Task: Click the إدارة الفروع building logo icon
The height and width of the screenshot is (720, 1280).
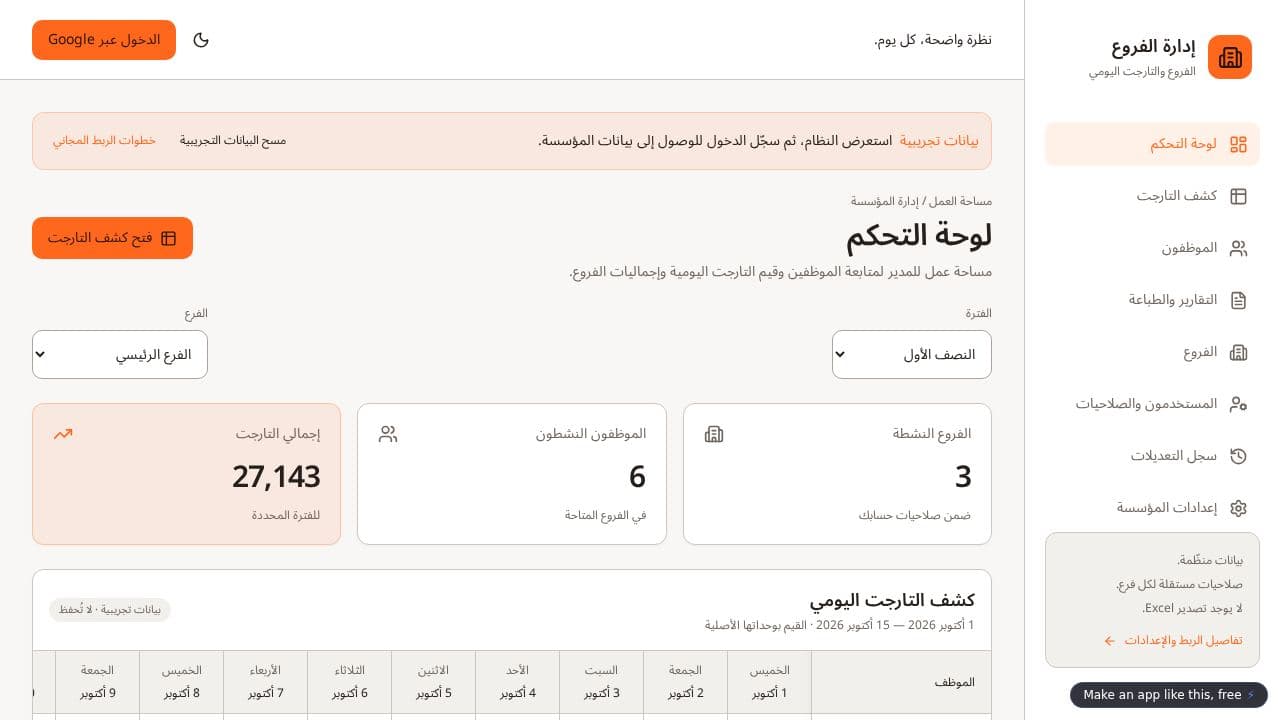Action: (x=1230, y=57)
